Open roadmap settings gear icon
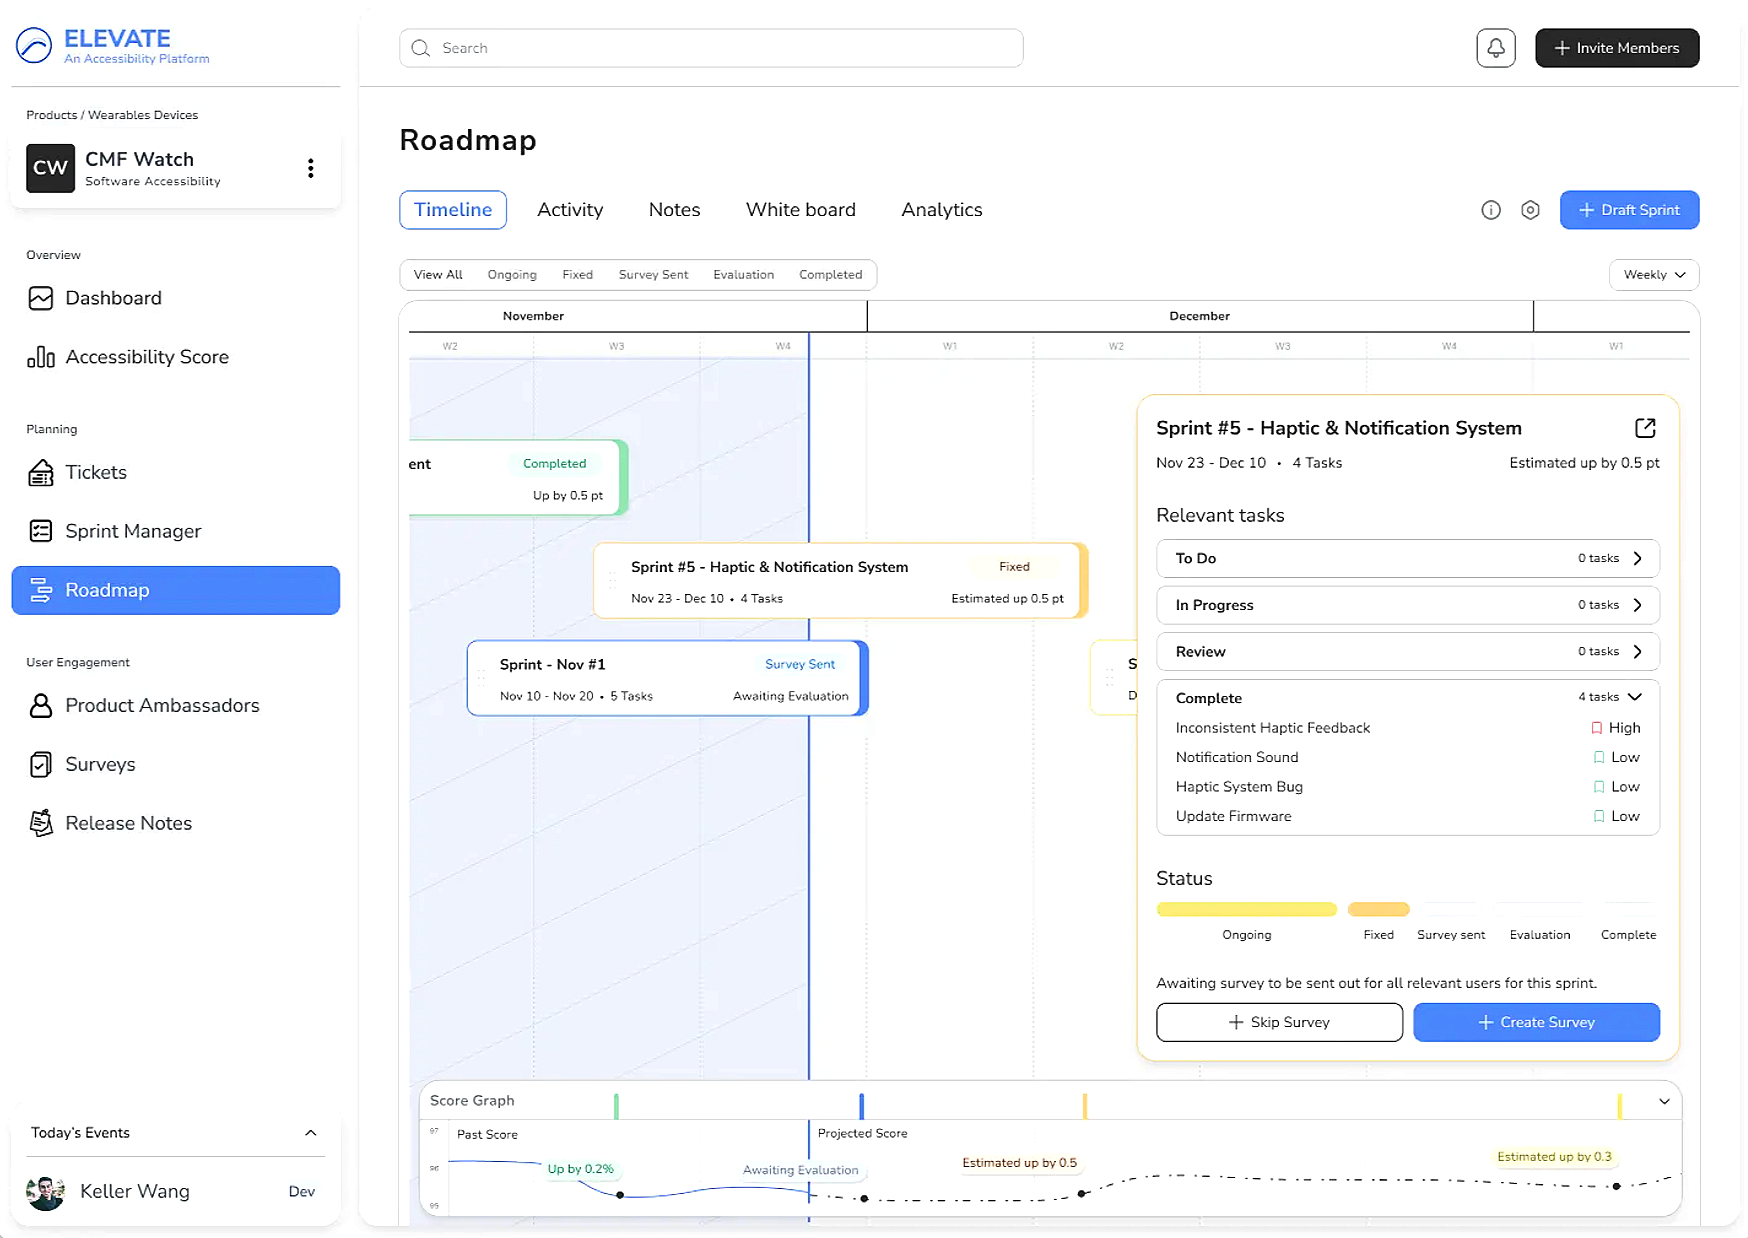The height and width of the screenshot is (1238, 1748). click(x=1530, y=210)
